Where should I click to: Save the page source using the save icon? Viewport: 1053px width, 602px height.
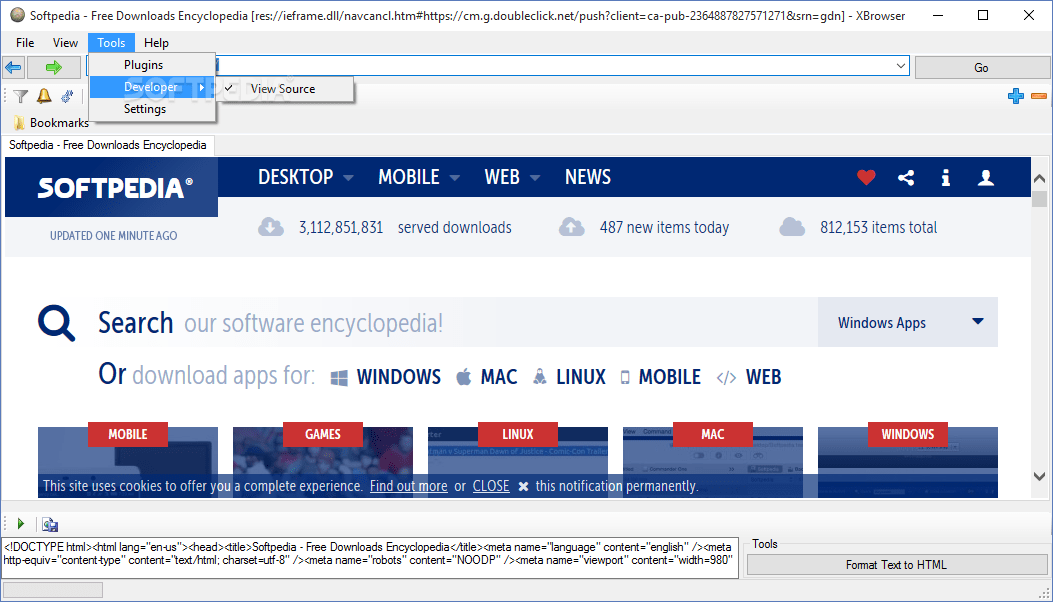[x=50, y=524]
